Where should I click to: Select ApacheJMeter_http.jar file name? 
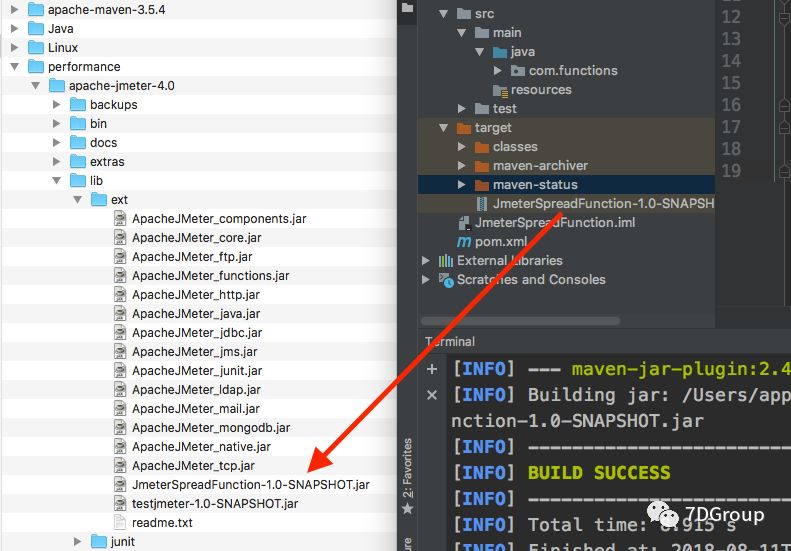click(x=196, y=295)
